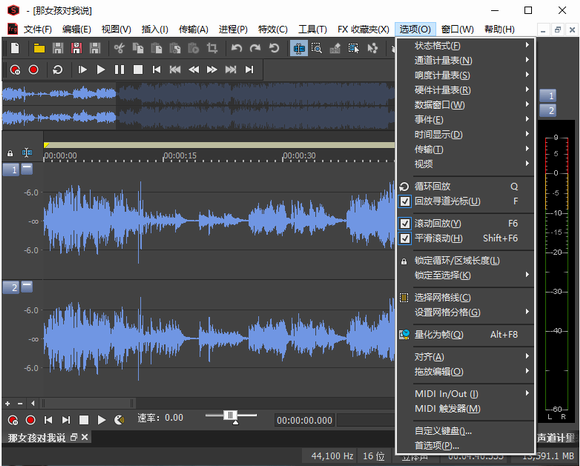Click the record button in transport bar
Viewport: 580px width, 466px height.
[x=34, y=70]
